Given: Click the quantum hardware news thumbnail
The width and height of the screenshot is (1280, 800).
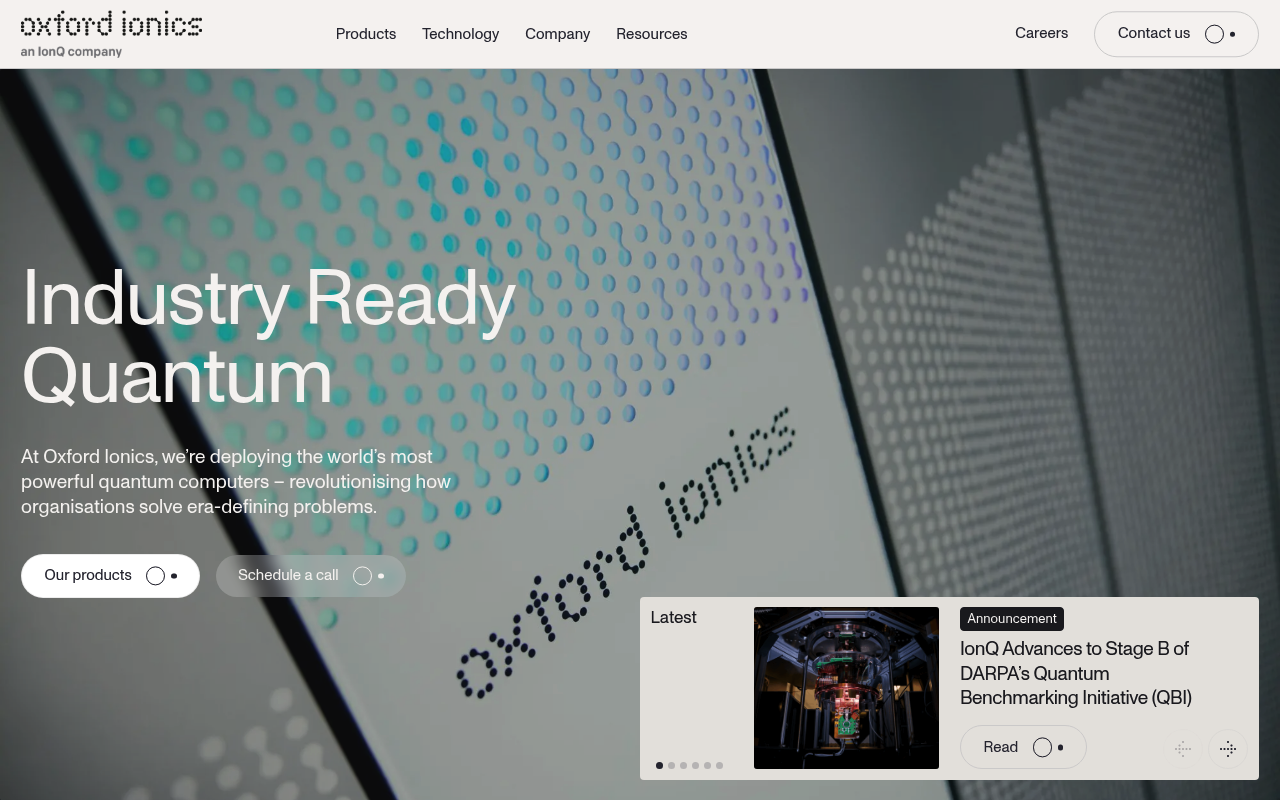Looking at the screenshot, I should tap(846, 688).
